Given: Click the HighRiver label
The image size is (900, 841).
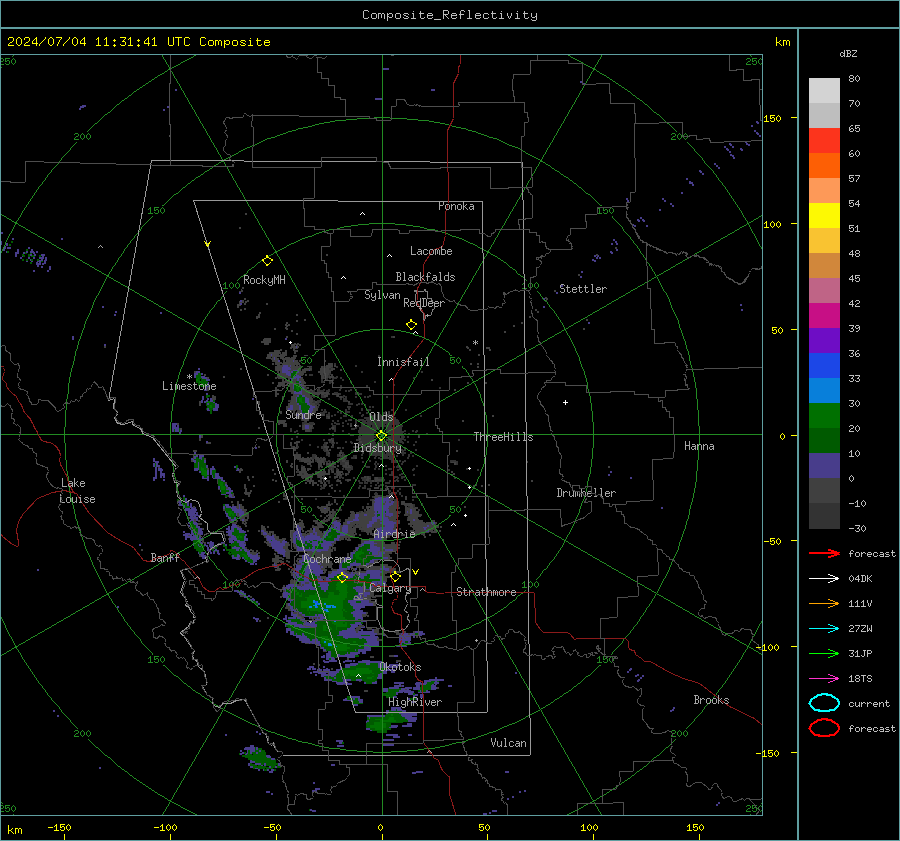Looking at the screenshot, I should [415, 702].
